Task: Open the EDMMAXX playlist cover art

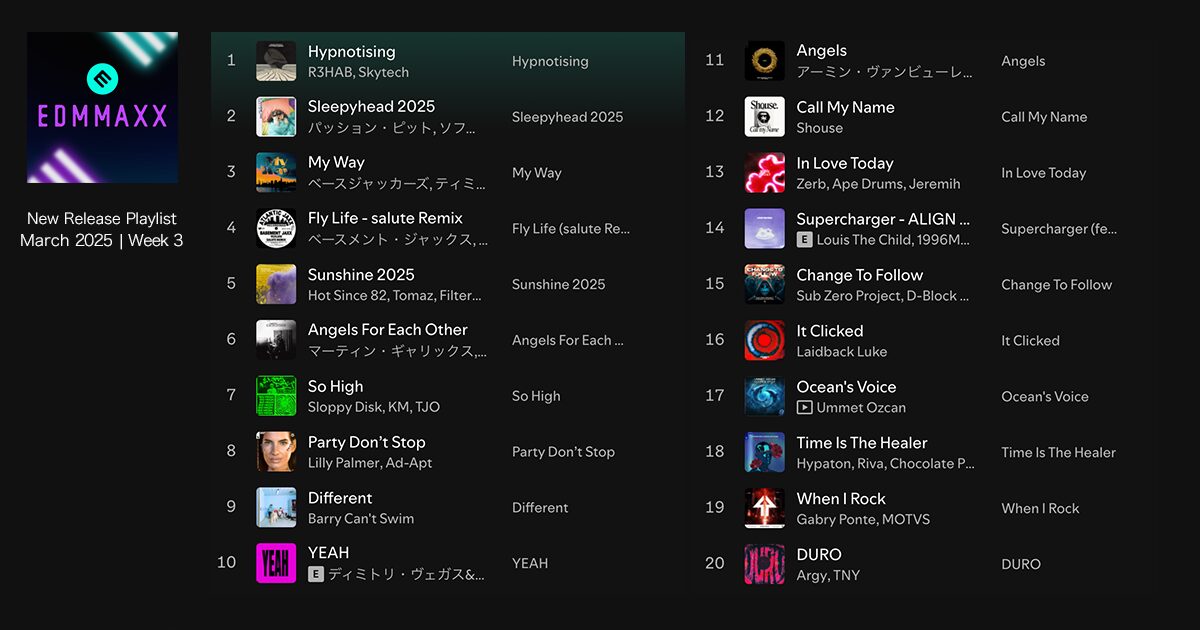Action: 102,107
